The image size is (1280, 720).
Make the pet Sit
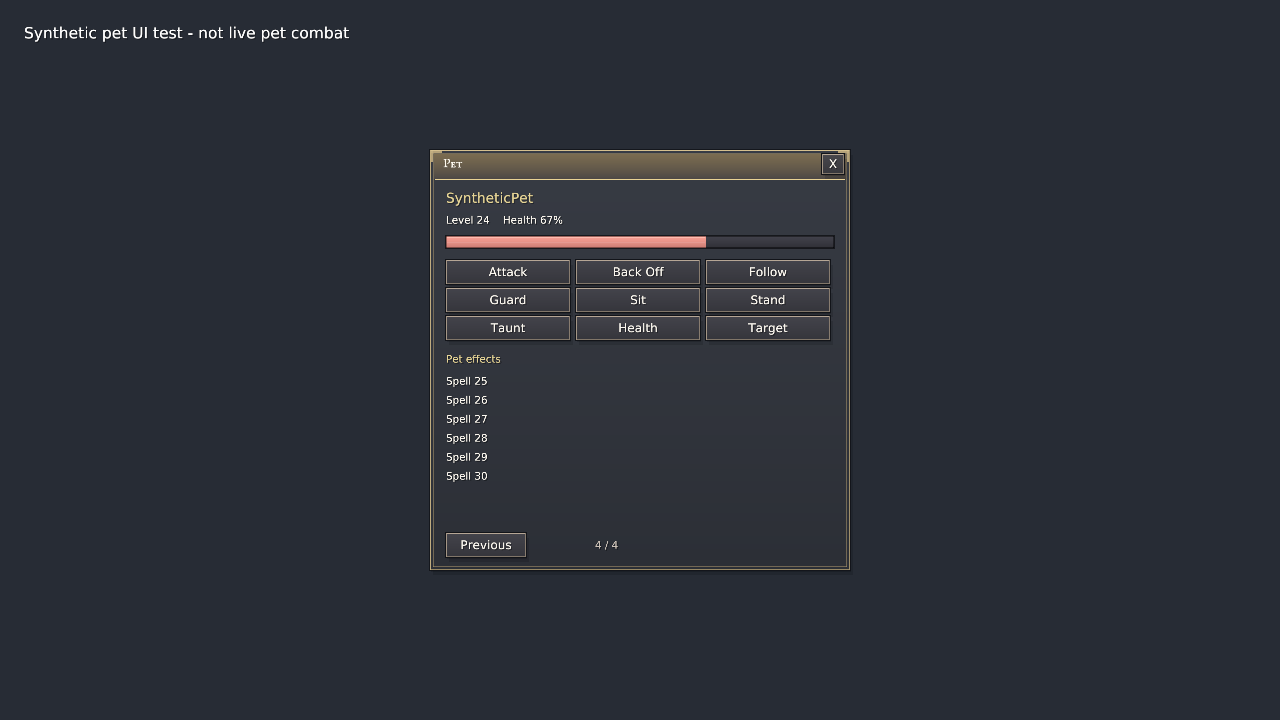pos(638,300)
